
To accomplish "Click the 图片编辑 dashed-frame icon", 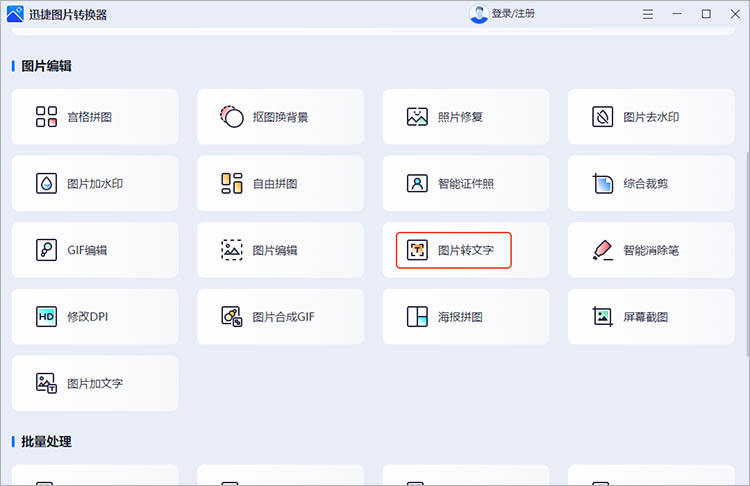I will (232, 250).
